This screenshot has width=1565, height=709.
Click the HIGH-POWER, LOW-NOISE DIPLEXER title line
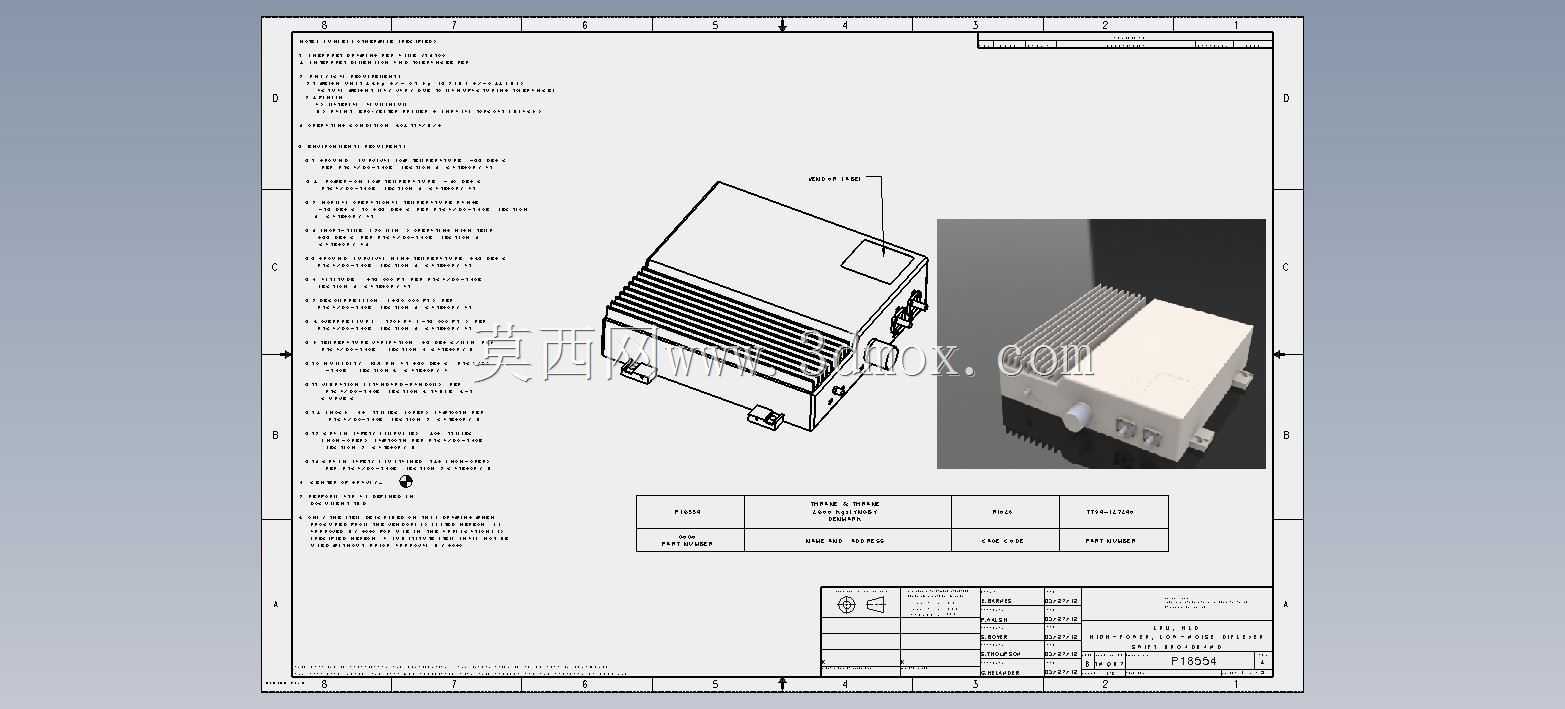(x=1177, y=636)
